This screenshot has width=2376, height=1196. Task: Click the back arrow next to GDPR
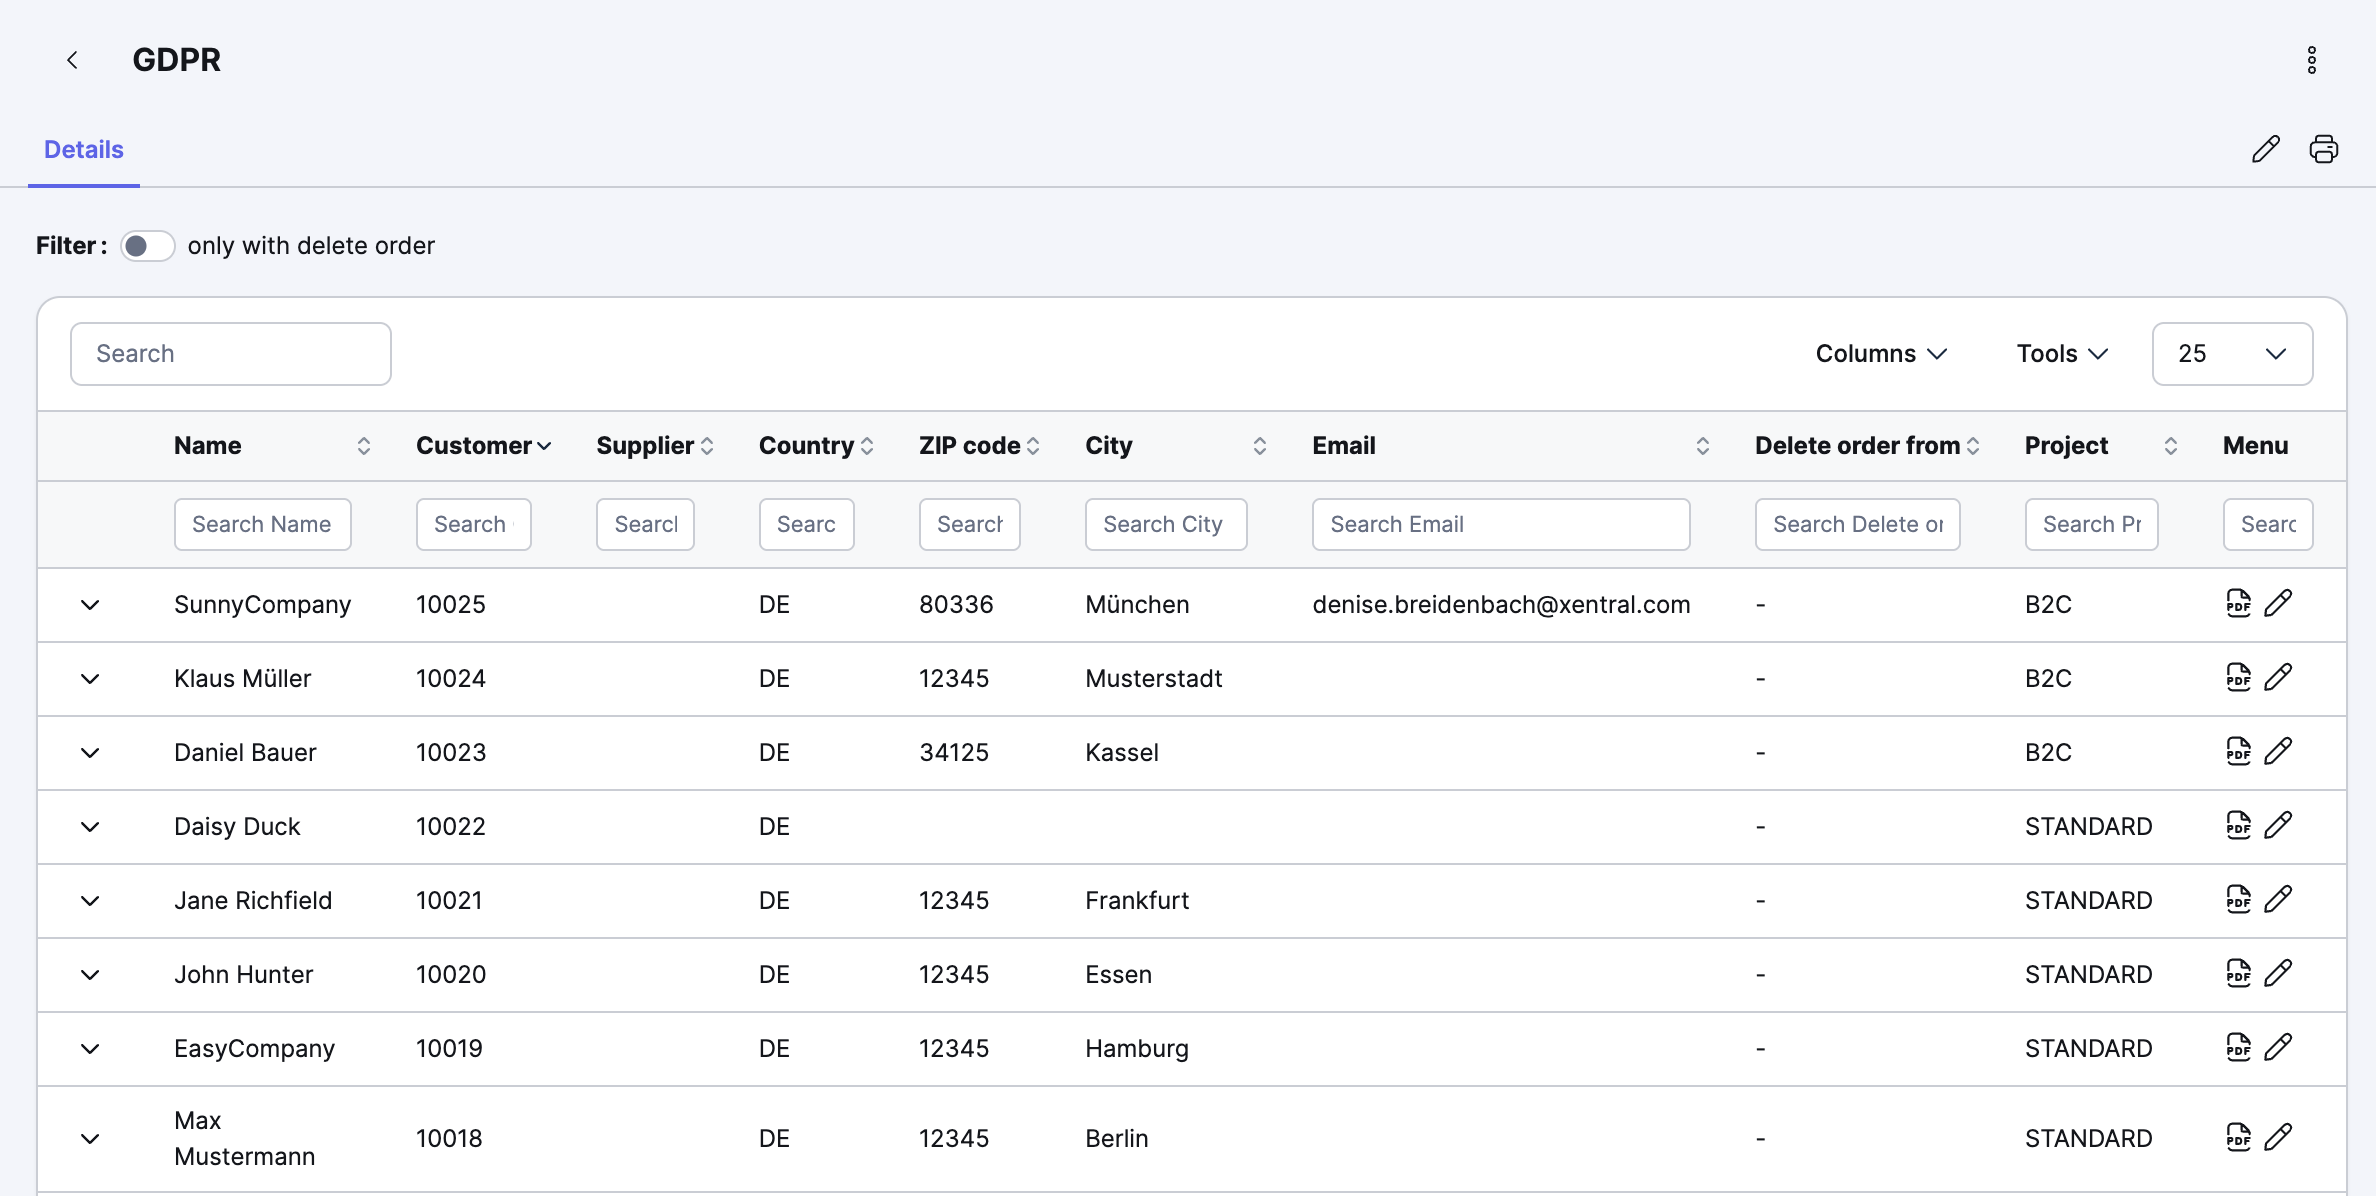(72, 60)
